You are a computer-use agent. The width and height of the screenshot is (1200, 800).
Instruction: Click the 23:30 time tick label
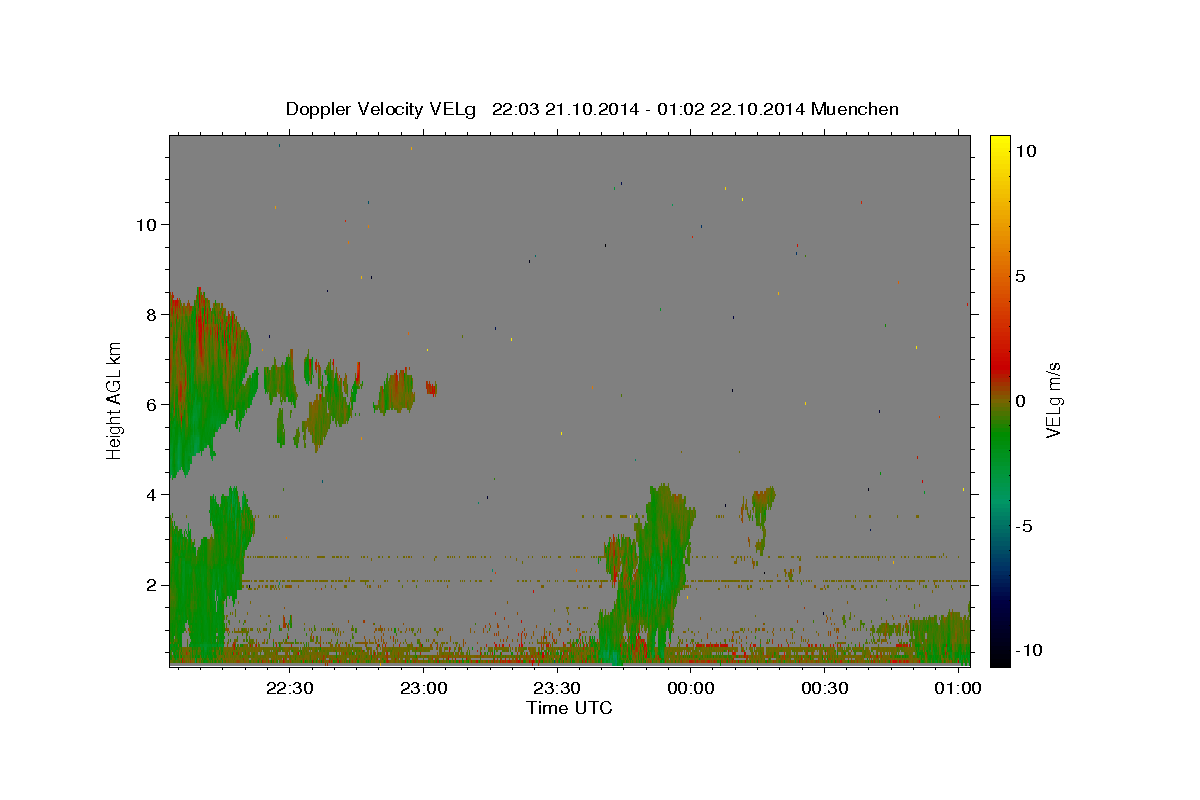557,689
